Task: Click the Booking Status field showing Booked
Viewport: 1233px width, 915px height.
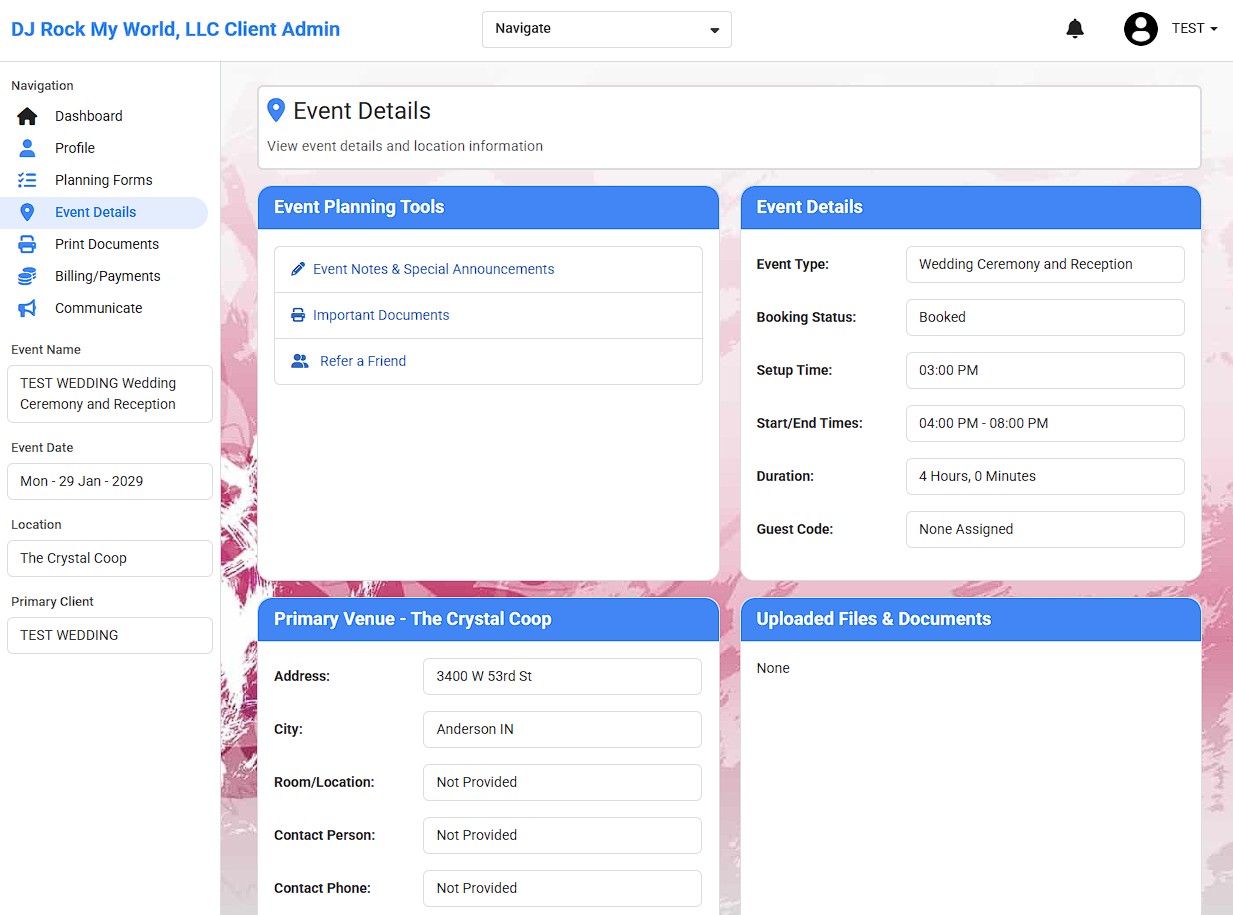Action: coord(1045,317)
